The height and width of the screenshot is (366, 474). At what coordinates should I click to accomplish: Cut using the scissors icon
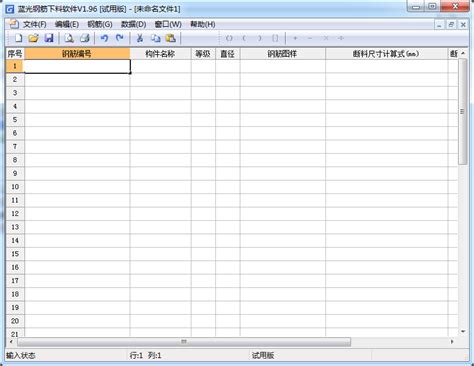[140, 38]
